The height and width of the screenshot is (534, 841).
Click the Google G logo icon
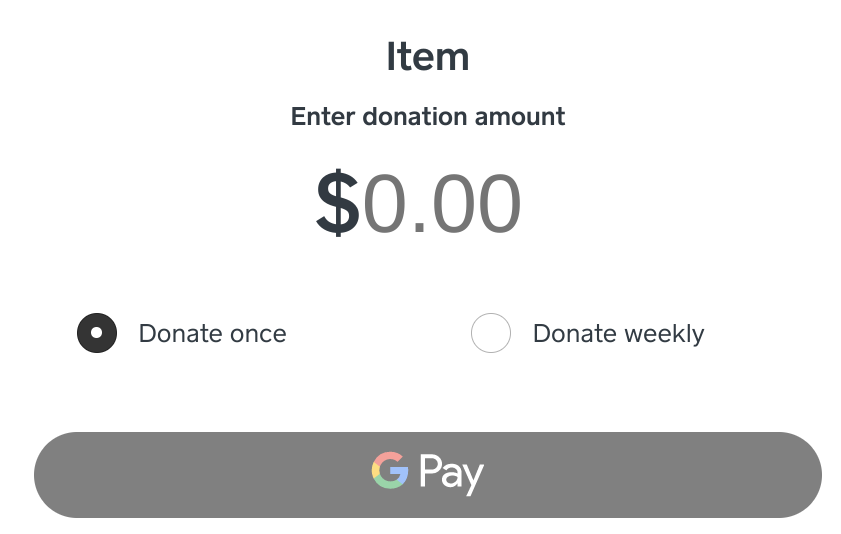pyautogui.click(x=390, y=470)
